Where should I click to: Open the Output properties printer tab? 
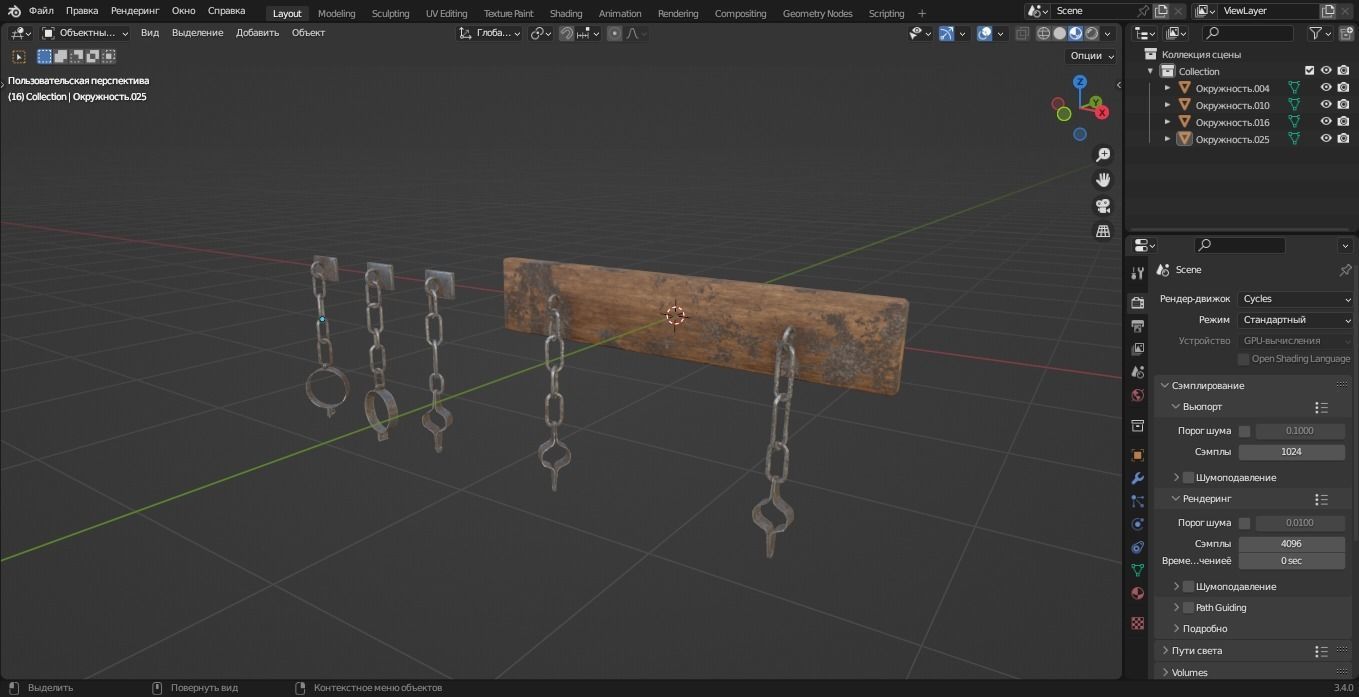click(x=1137, y=326)
